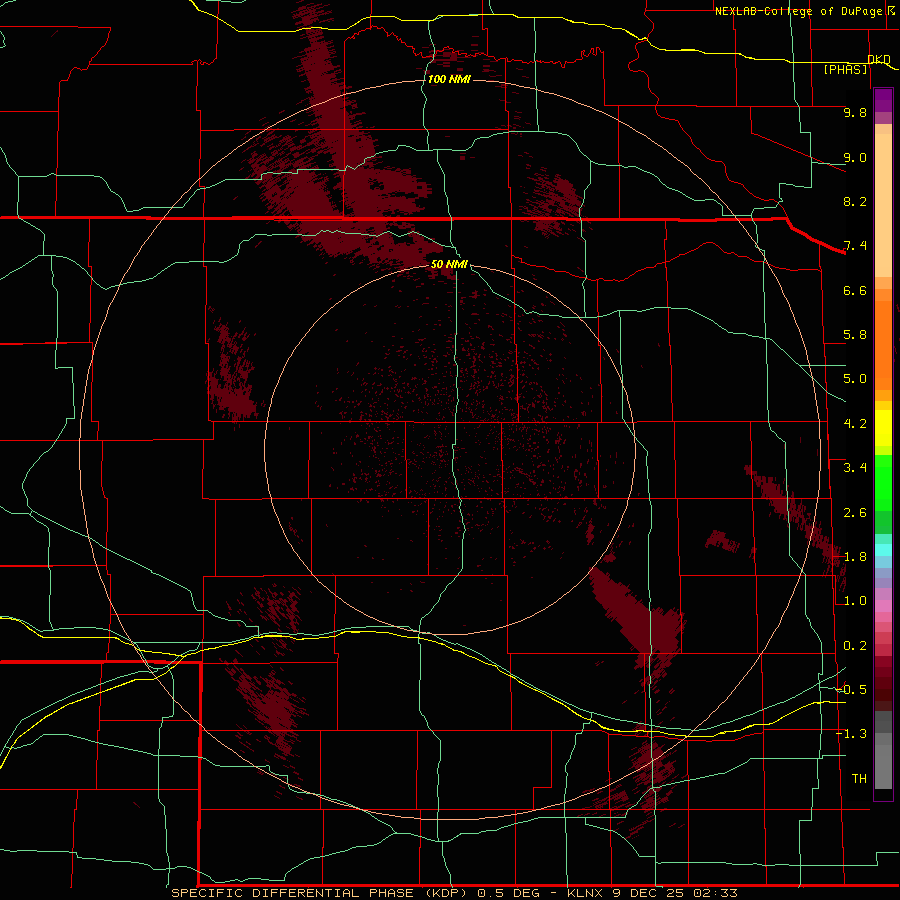This screenshot has height=900, width=900.
Task: Click the 6.6 scale value
Action: [x=855, y=290]
